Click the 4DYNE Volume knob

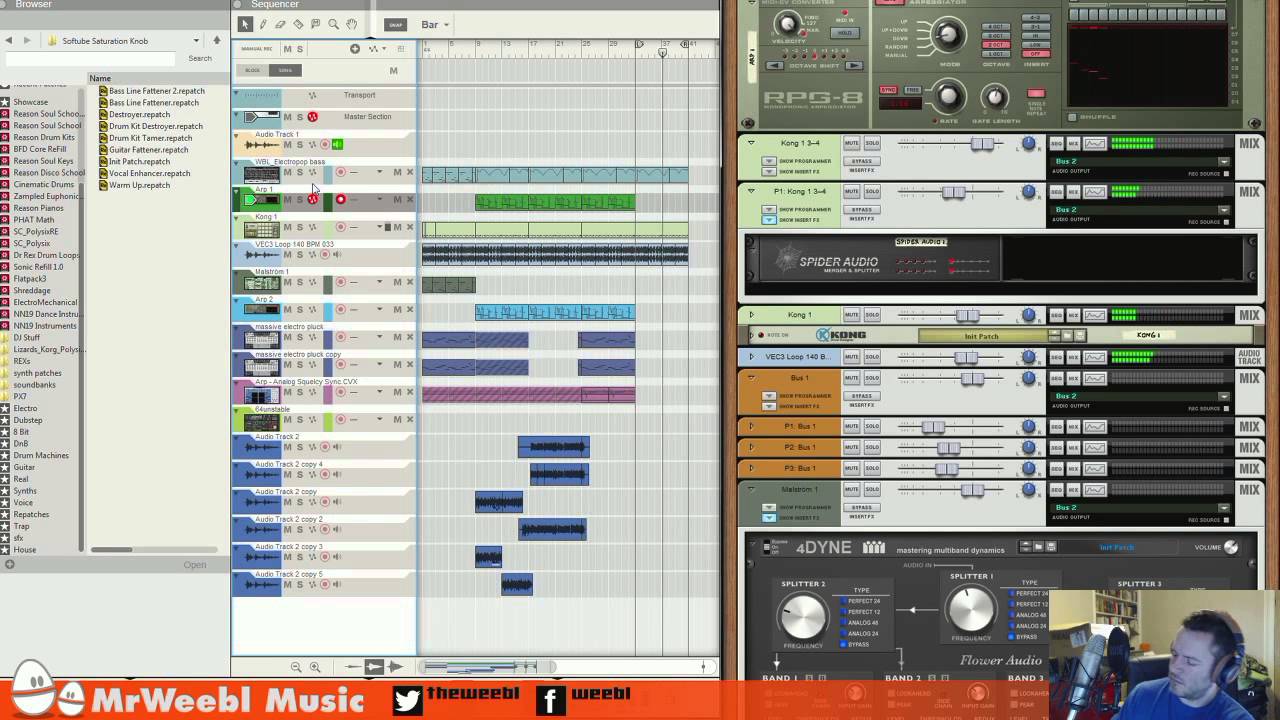click(x=1231, y=547)
